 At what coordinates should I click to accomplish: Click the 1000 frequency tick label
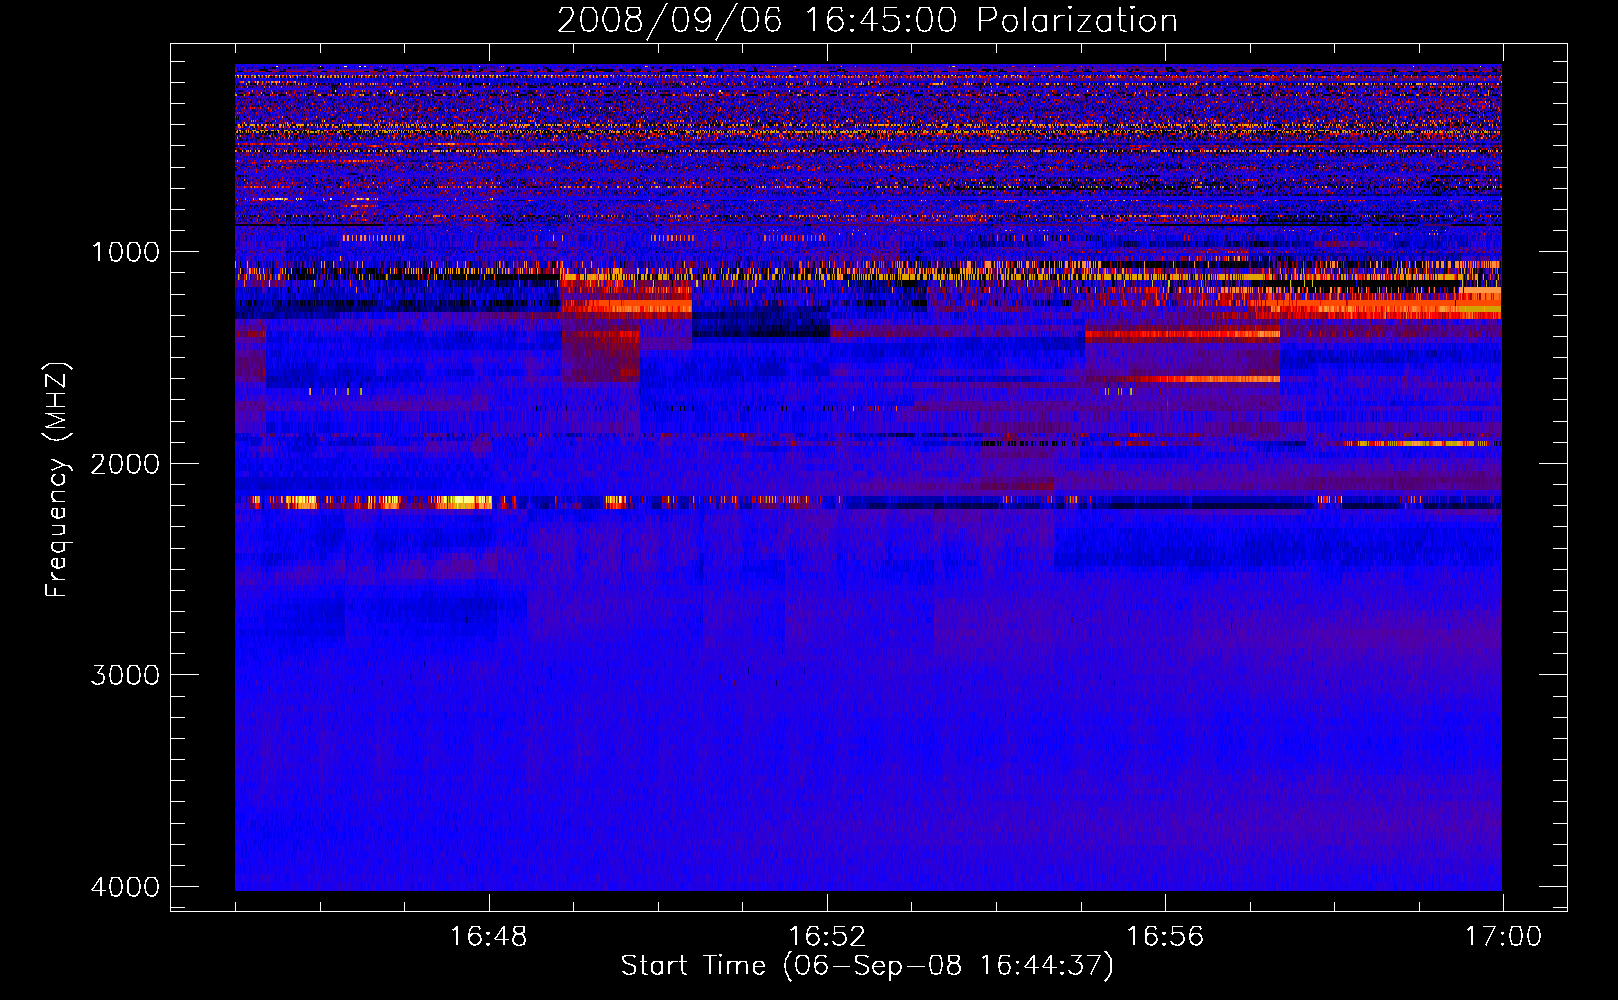(125, 251)
